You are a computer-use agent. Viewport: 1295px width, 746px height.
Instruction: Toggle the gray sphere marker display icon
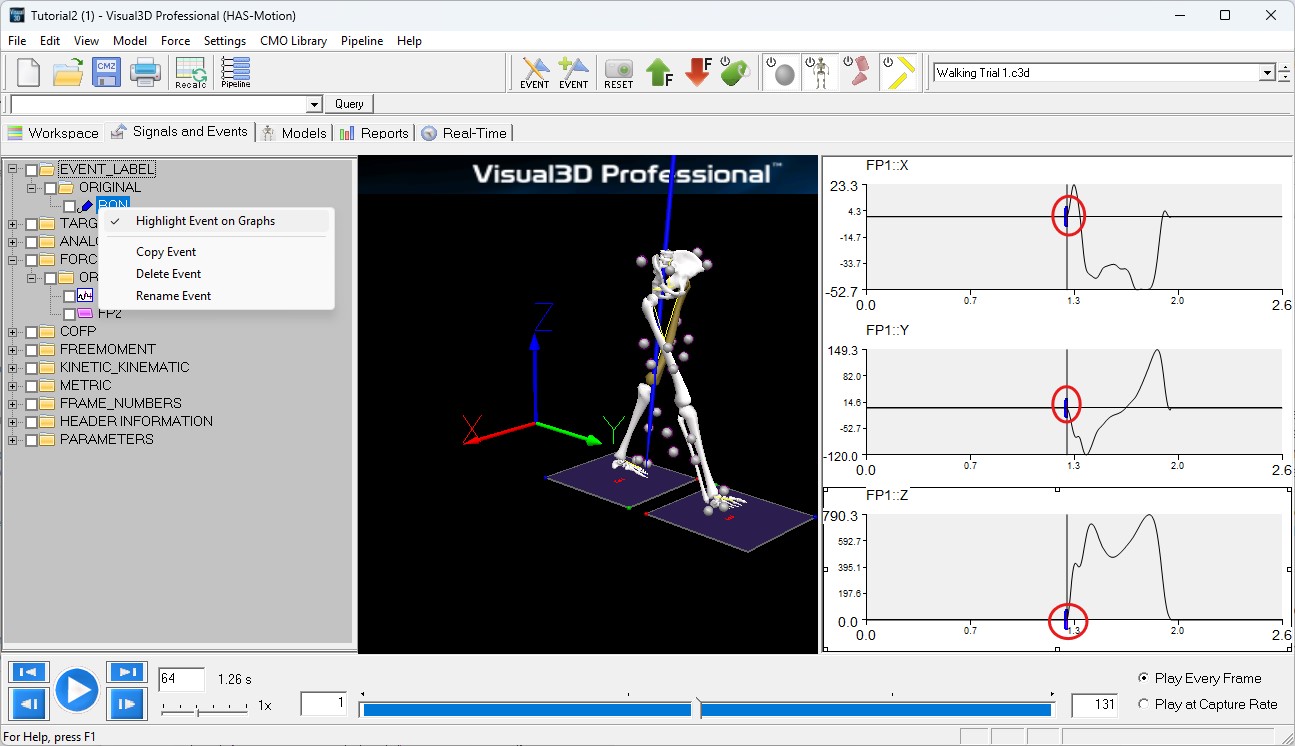tap(782, 73)
